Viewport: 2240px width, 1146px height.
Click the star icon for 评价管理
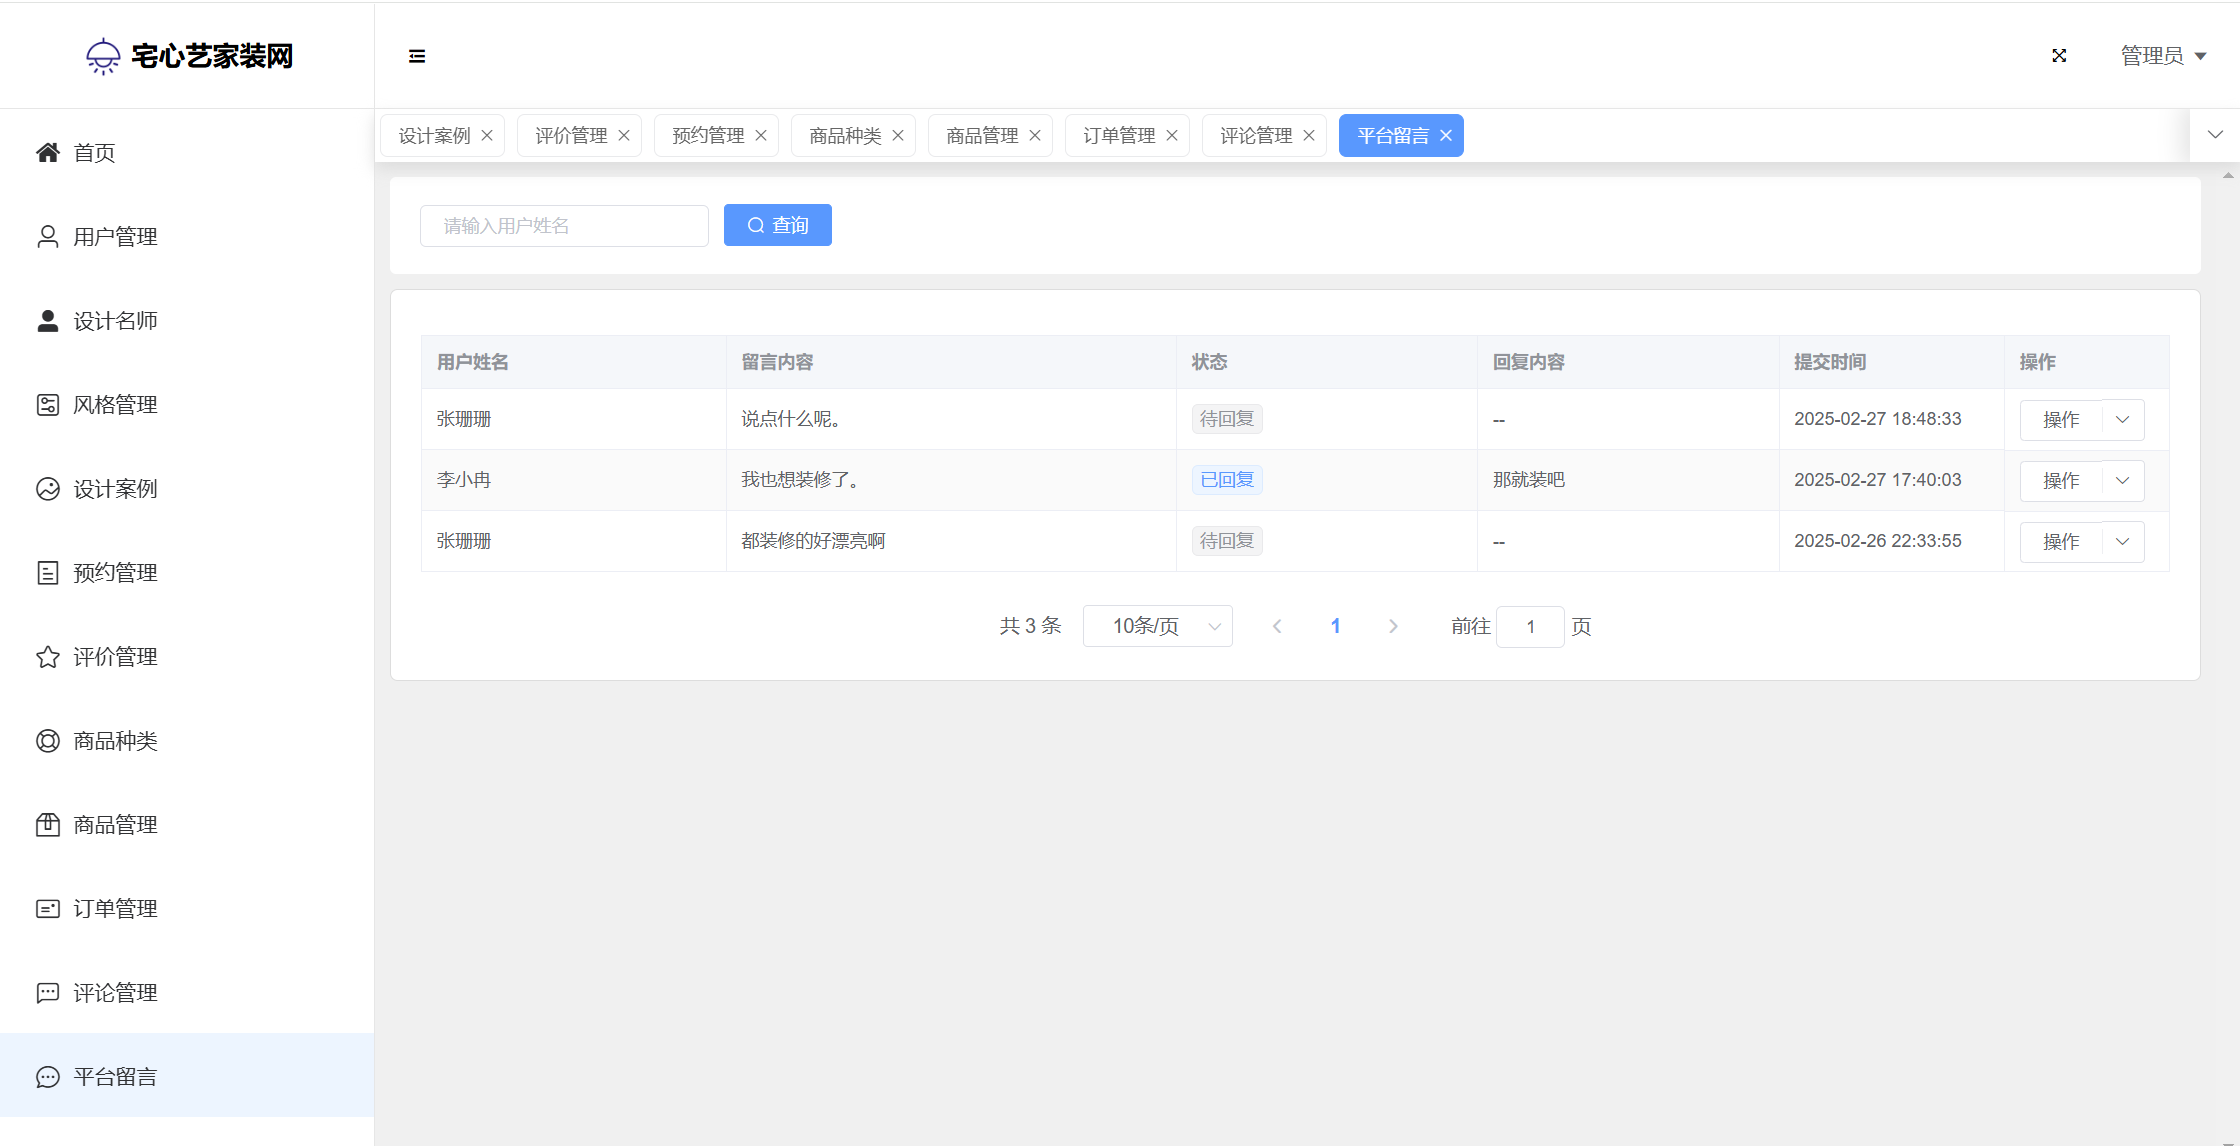point(48,656)
